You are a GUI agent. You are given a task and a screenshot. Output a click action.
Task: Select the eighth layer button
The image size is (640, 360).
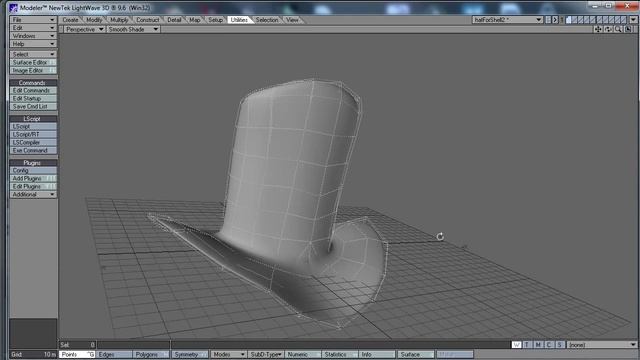(611, 20)
